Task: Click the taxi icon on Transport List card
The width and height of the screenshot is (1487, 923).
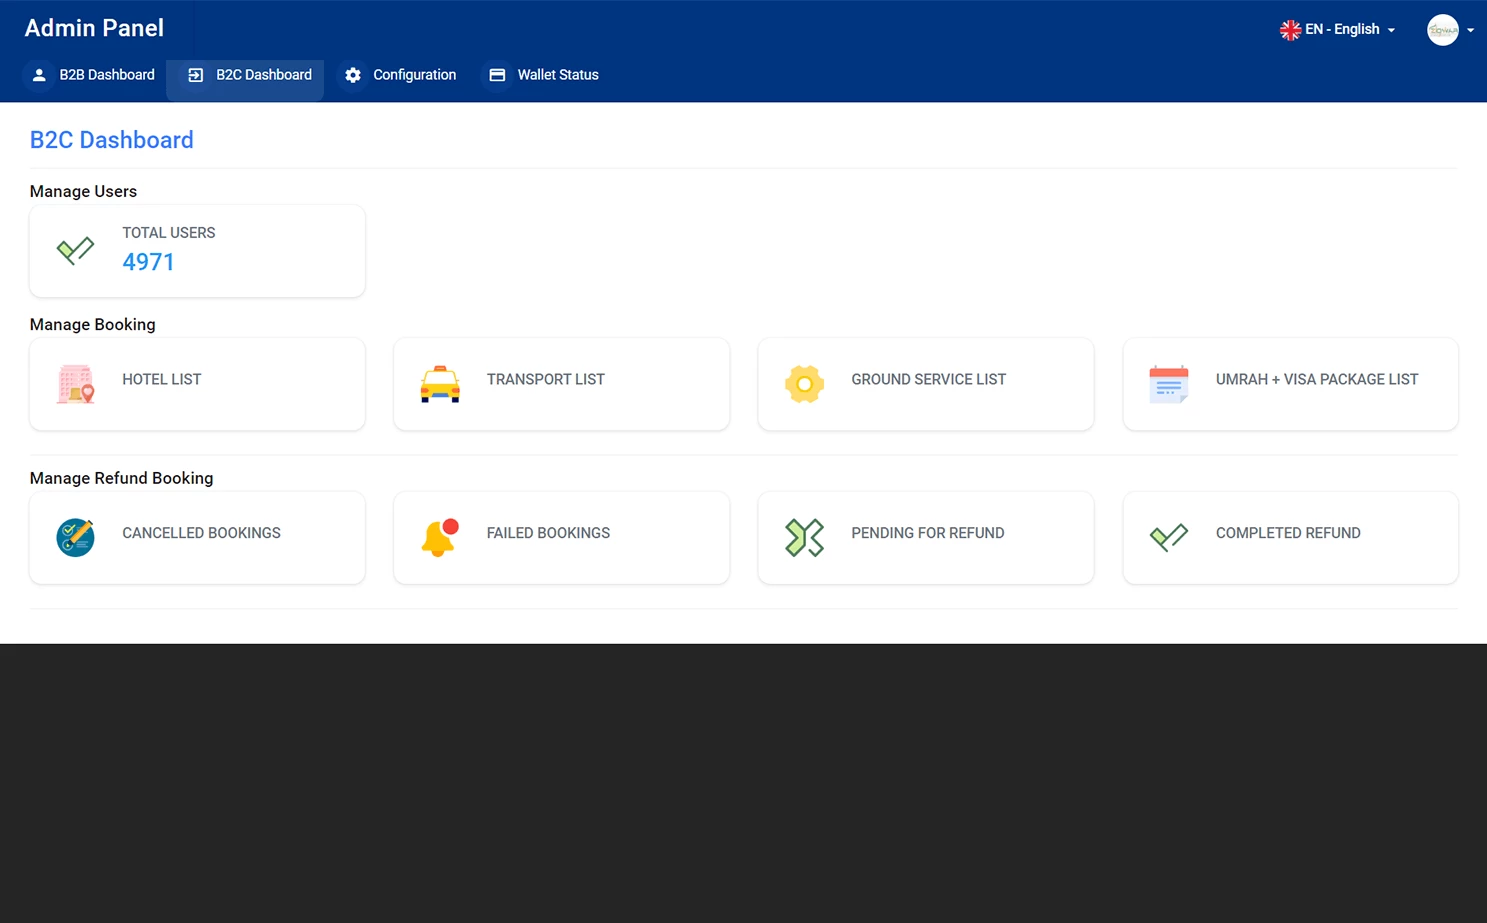Action: (440, 384)
